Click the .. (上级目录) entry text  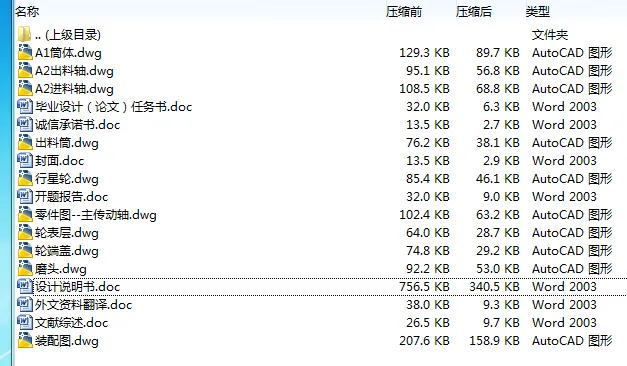68,35
